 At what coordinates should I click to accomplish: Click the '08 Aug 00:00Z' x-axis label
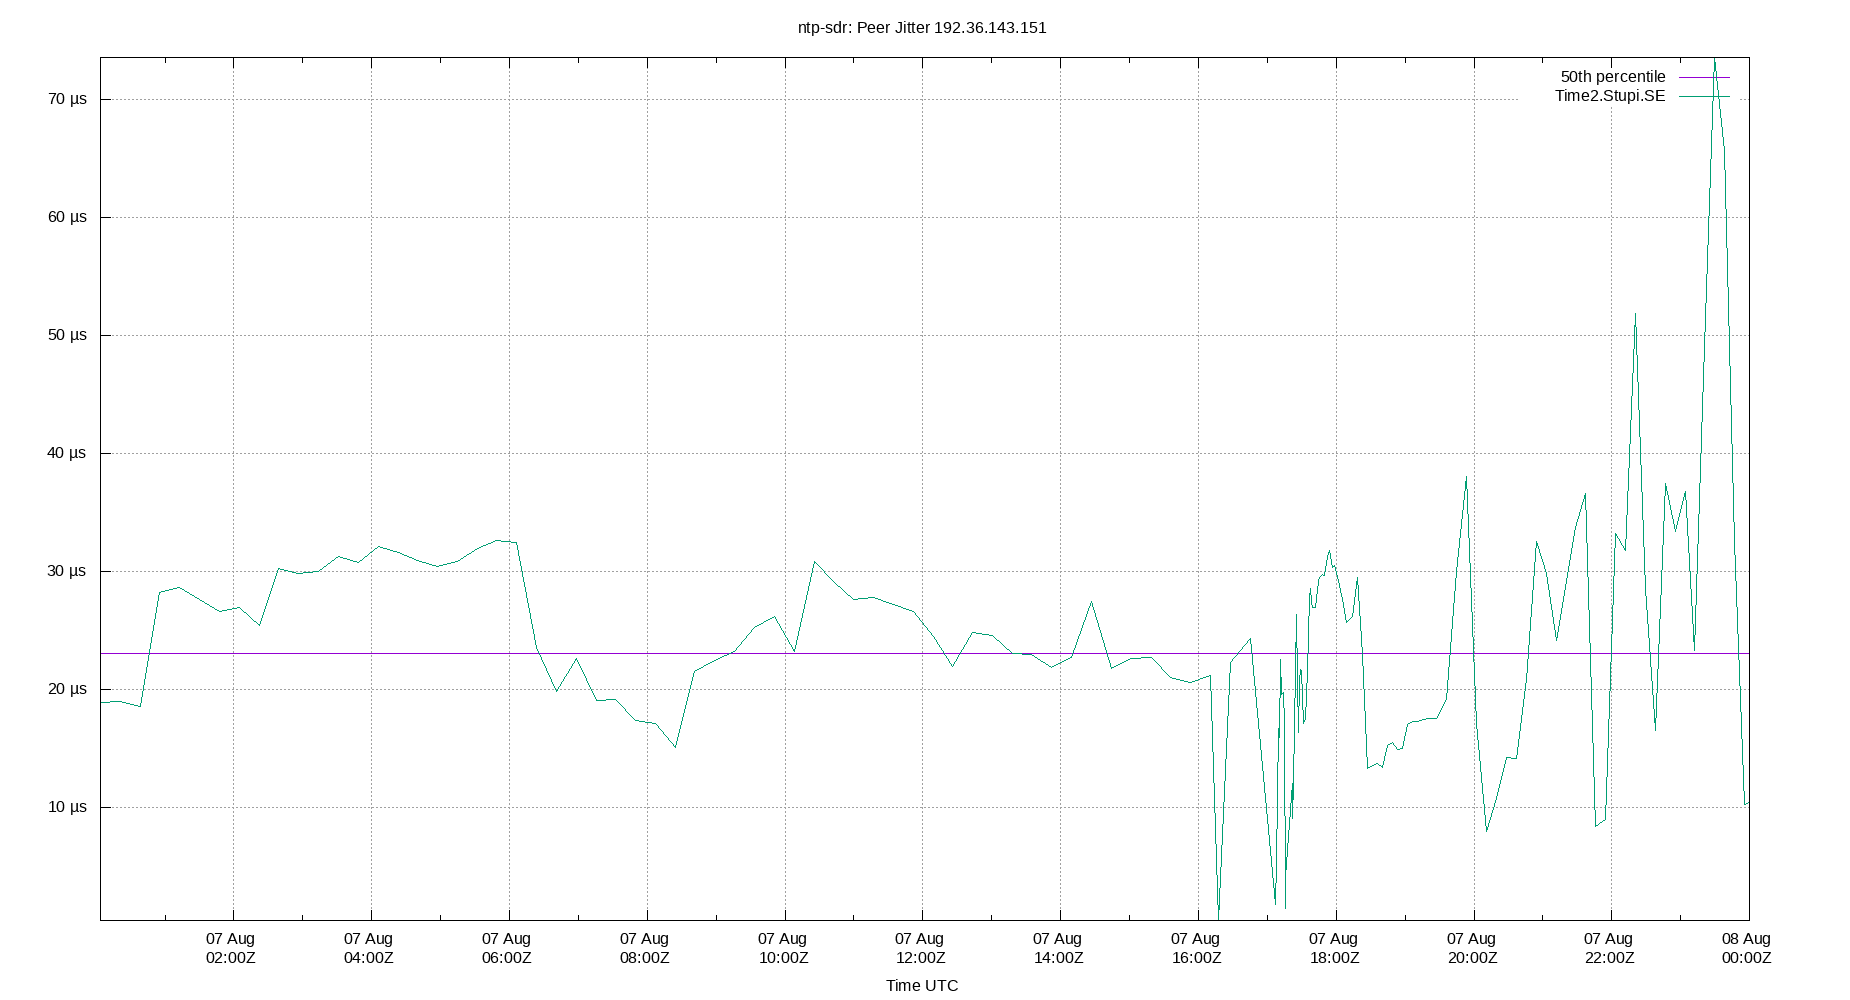click(1747, 948)
